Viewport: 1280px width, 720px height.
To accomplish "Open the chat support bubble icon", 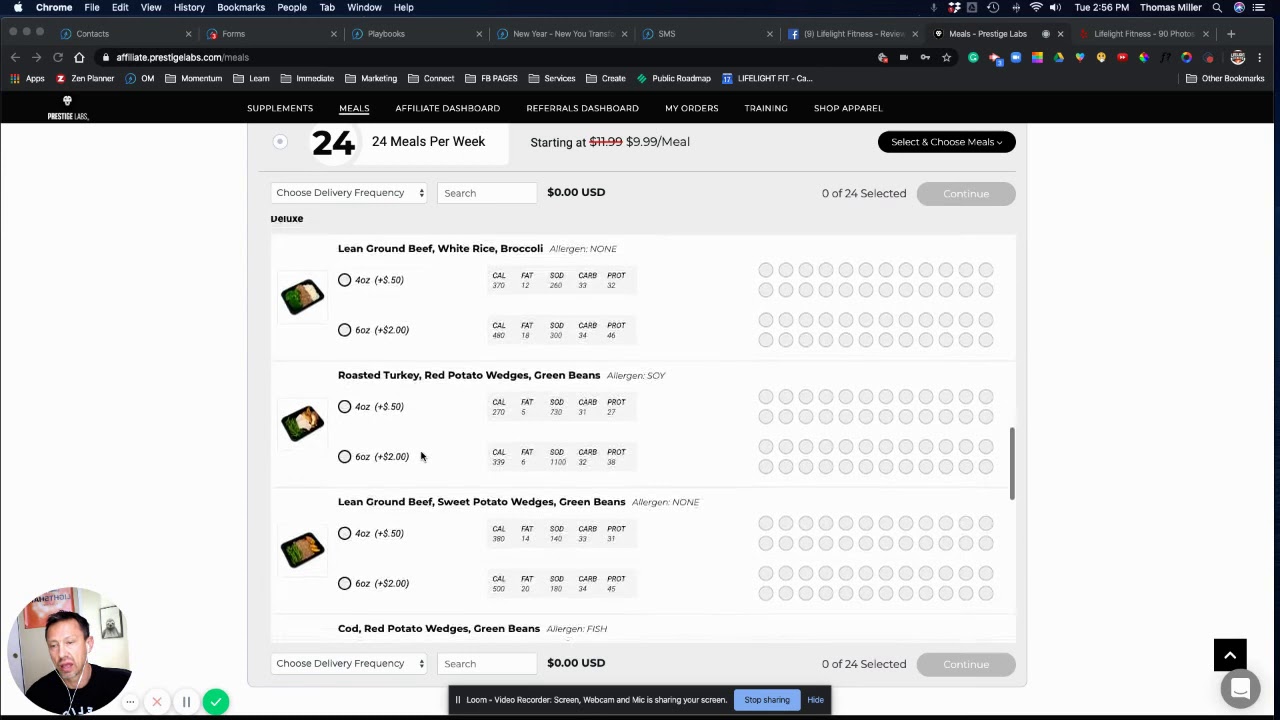I will (x=1240, y=689).
